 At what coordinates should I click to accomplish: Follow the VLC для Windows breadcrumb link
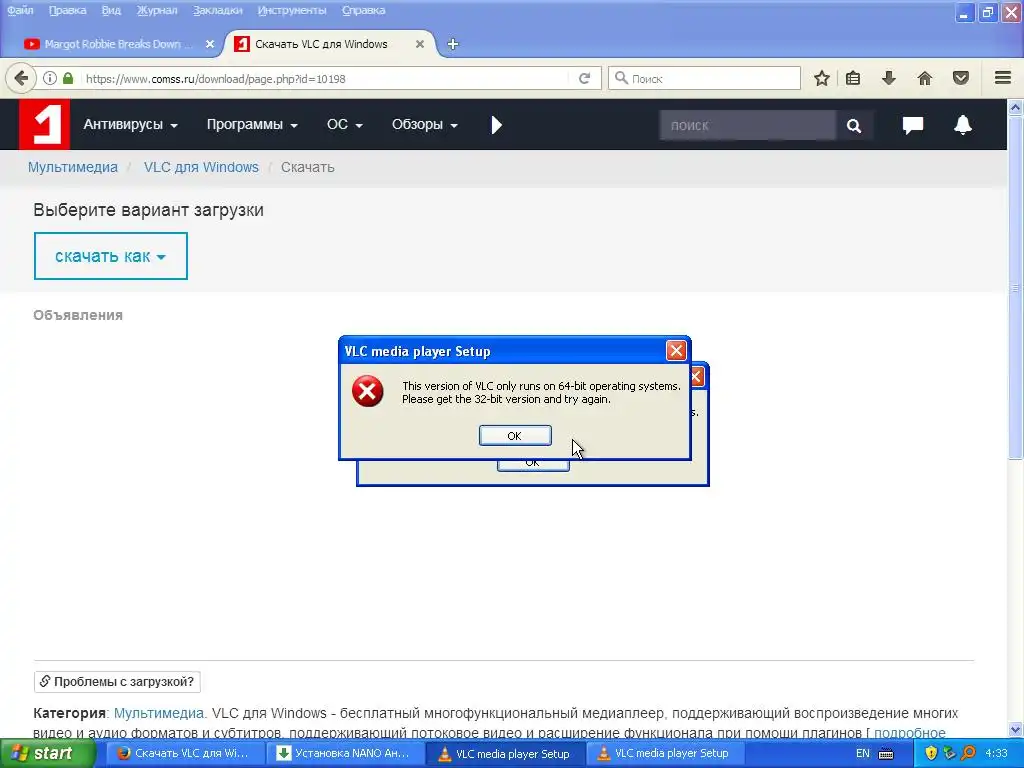(x=201, y=167)
